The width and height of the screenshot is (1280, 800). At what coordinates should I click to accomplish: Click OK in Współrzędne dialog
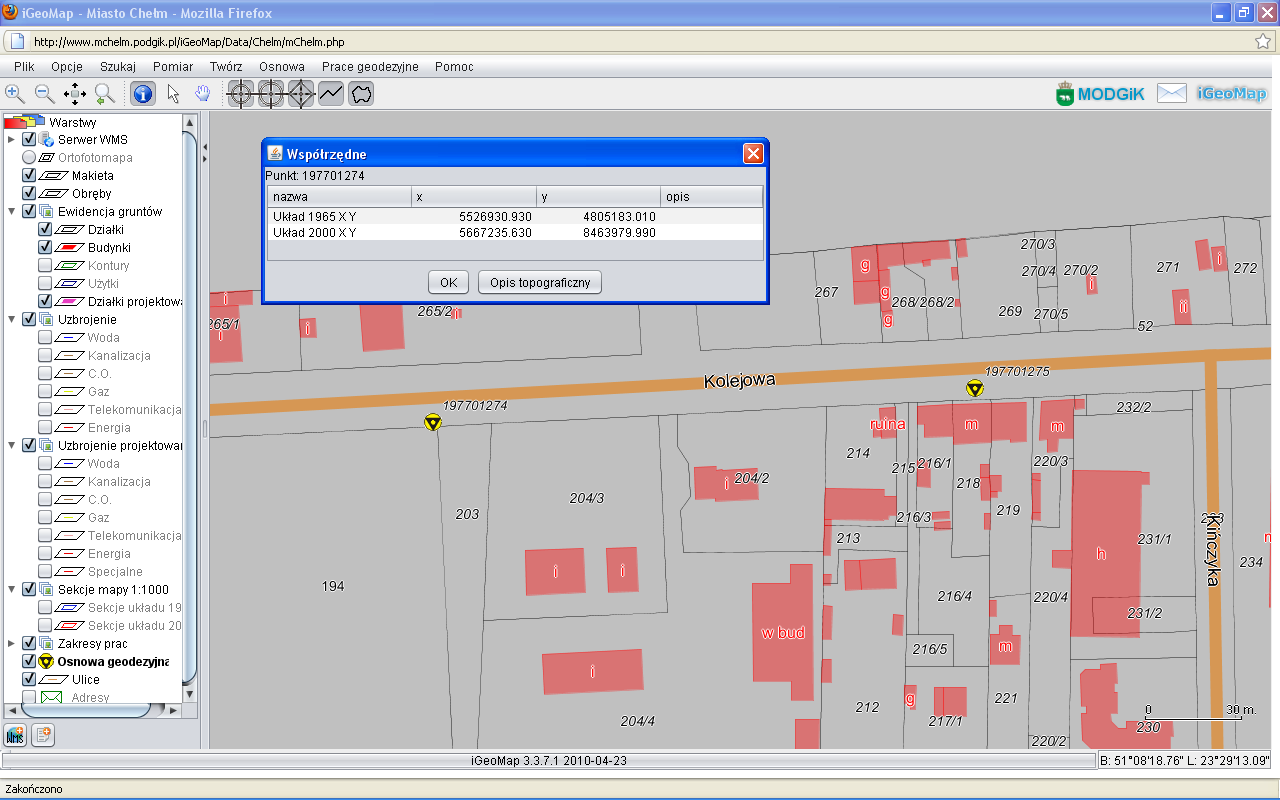[x=449, y=282]
